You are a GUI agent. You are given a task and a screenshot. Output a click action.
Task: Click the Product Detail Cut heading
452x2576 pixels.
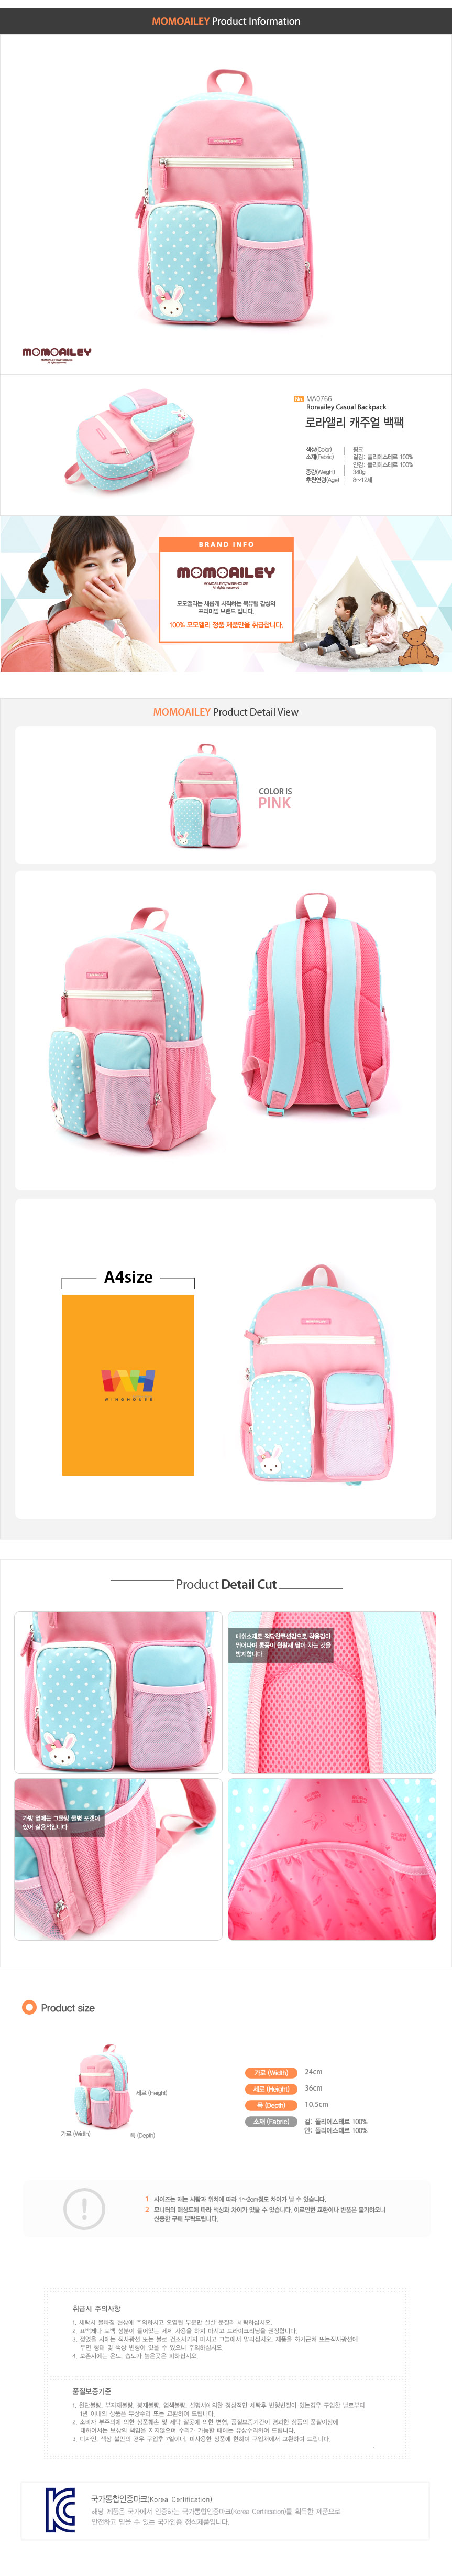226,1584
